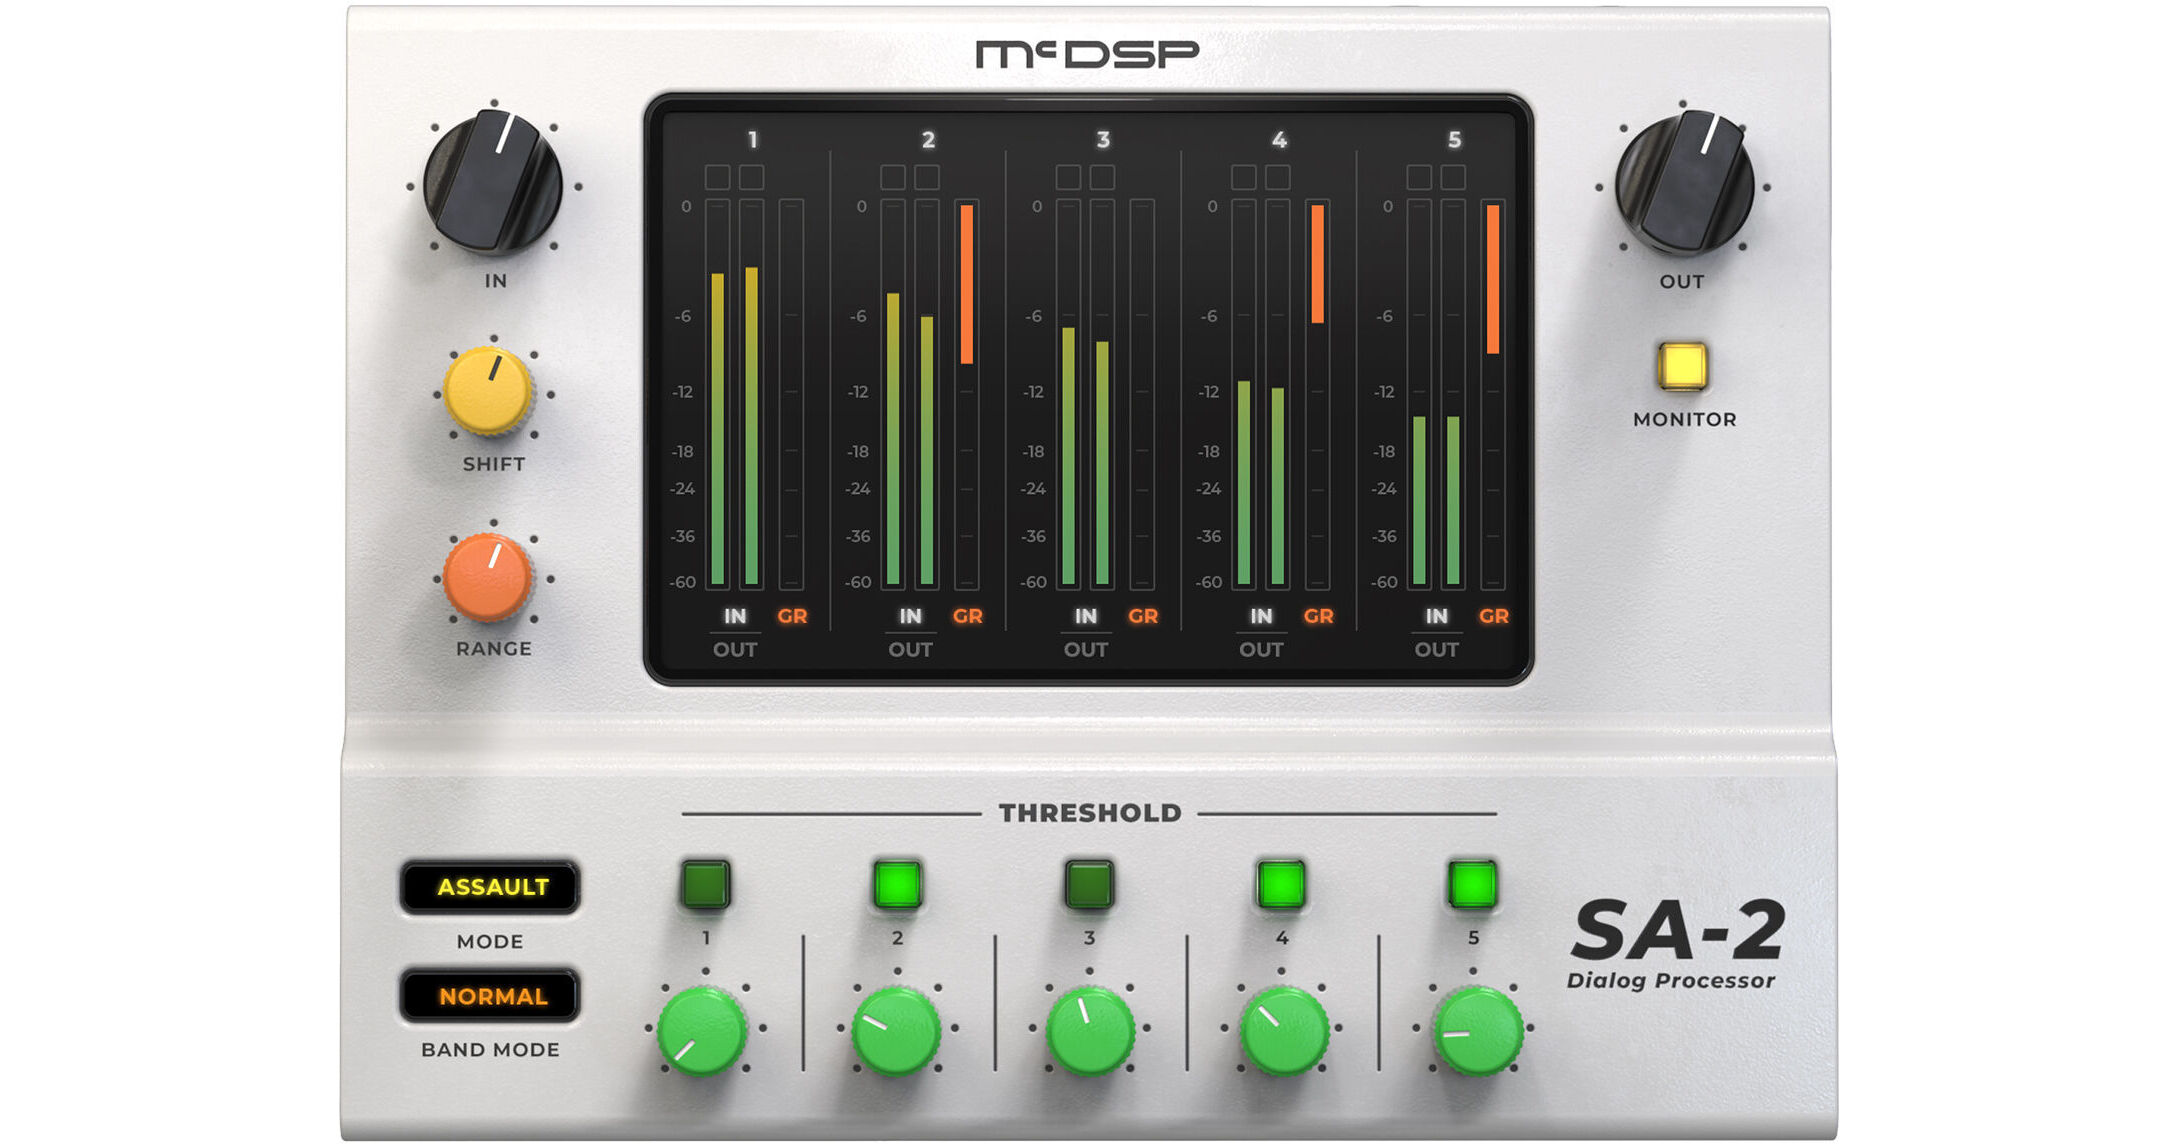2179x1144 pixels.
Task: Enable threshold band 3 button
Action: (1089, 884)
